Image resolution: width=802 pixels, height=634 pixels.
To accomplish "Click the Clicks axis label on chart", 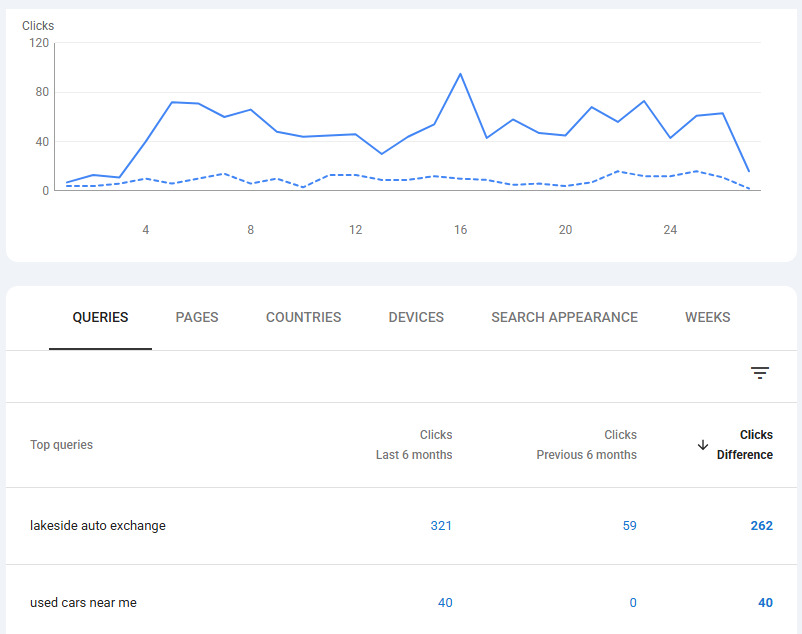I will (38, 26).
